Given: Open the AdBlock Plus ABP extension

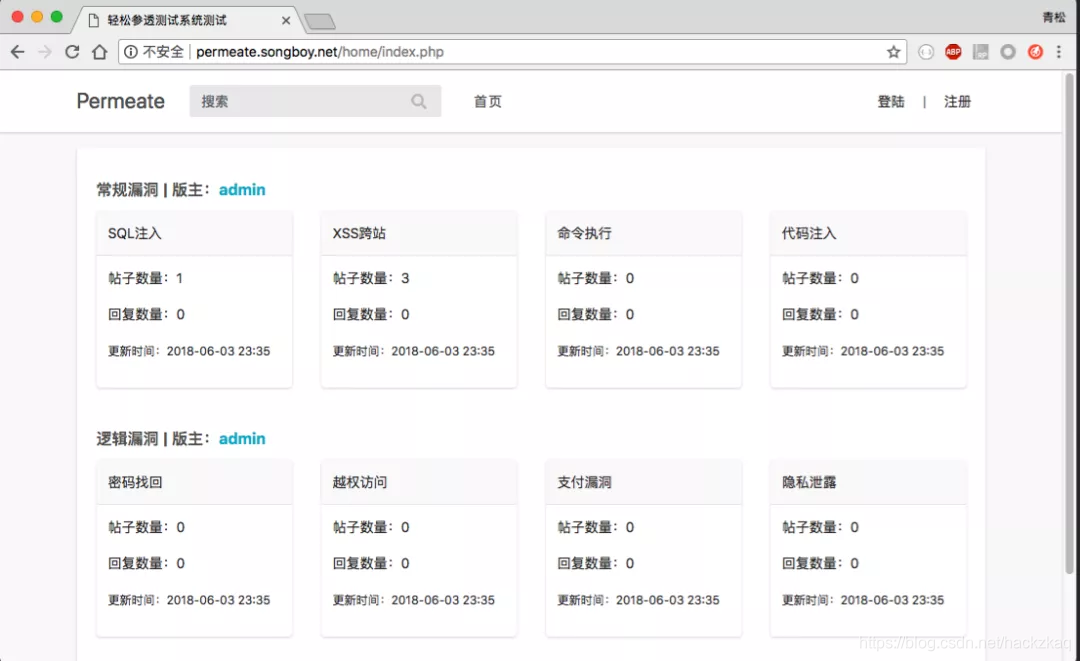Looking at the screenshot, I should tap(953, 52).
